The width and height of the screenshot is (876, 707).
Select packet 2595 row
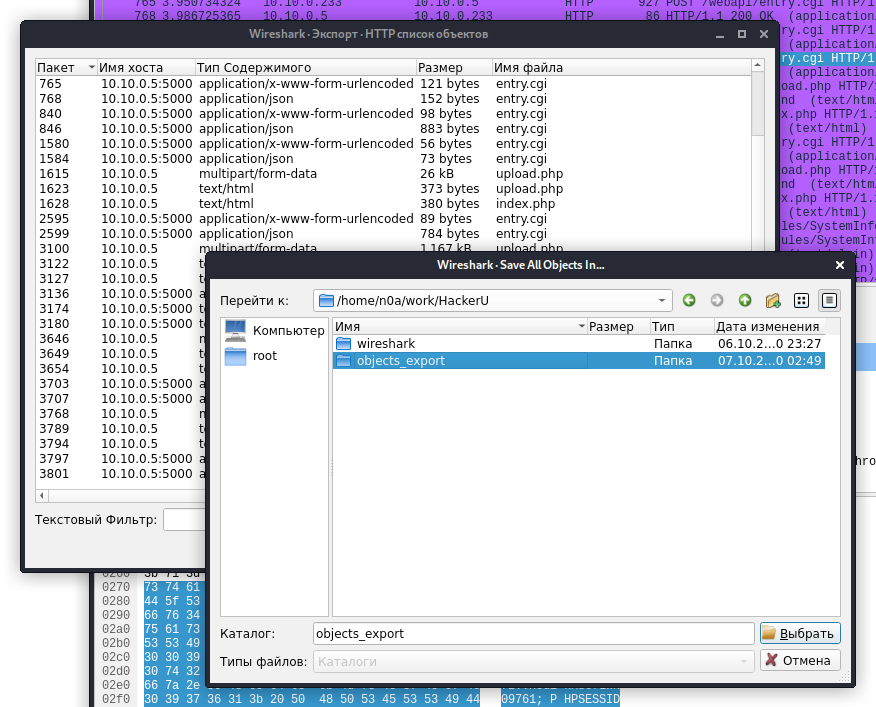coord(393,219)
